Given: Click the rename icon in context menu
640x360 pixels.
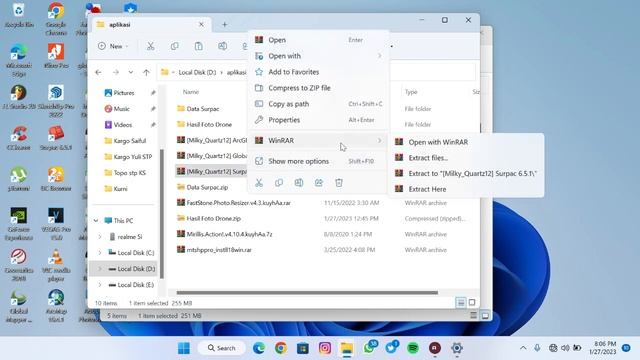Looking at the screenshot, I should [299, 182].
